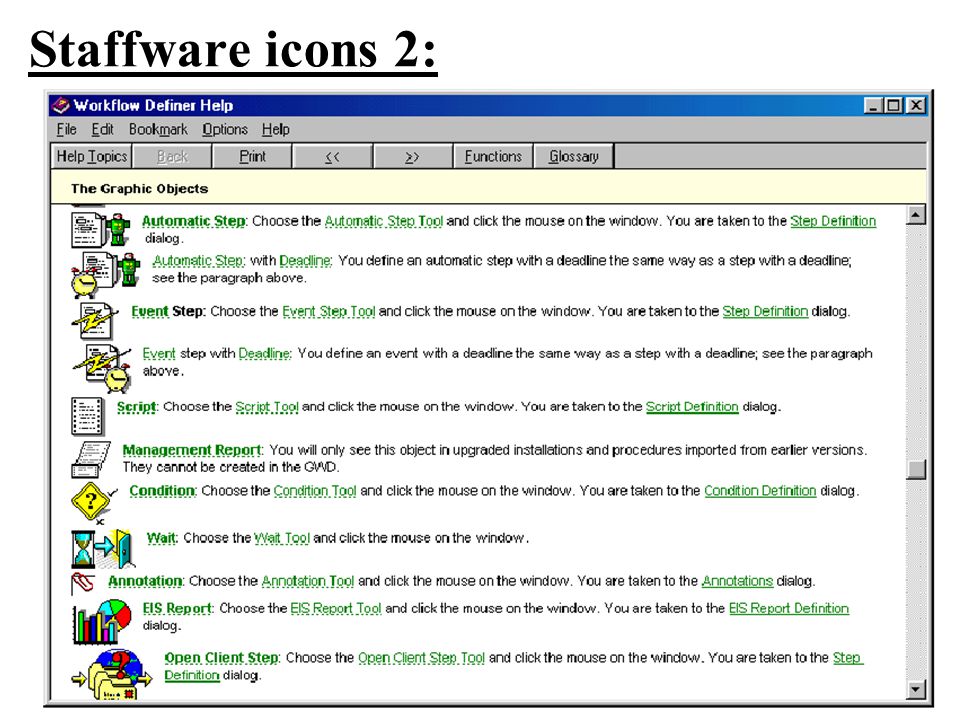The width and height of the screenshot is (960, 720).
Task: Follow Step Definition link in Automatic Step row
Action: tap(833, 221)
